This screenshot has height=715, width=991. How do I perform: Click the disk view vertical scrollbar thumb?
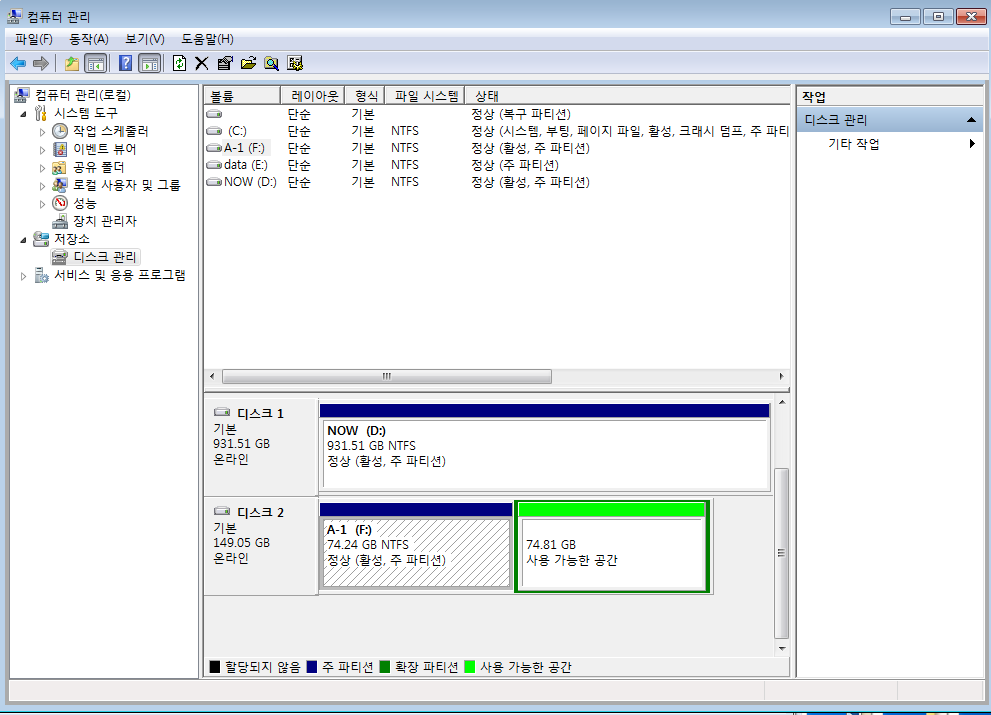pyautogui.click(x=782, y=553)
